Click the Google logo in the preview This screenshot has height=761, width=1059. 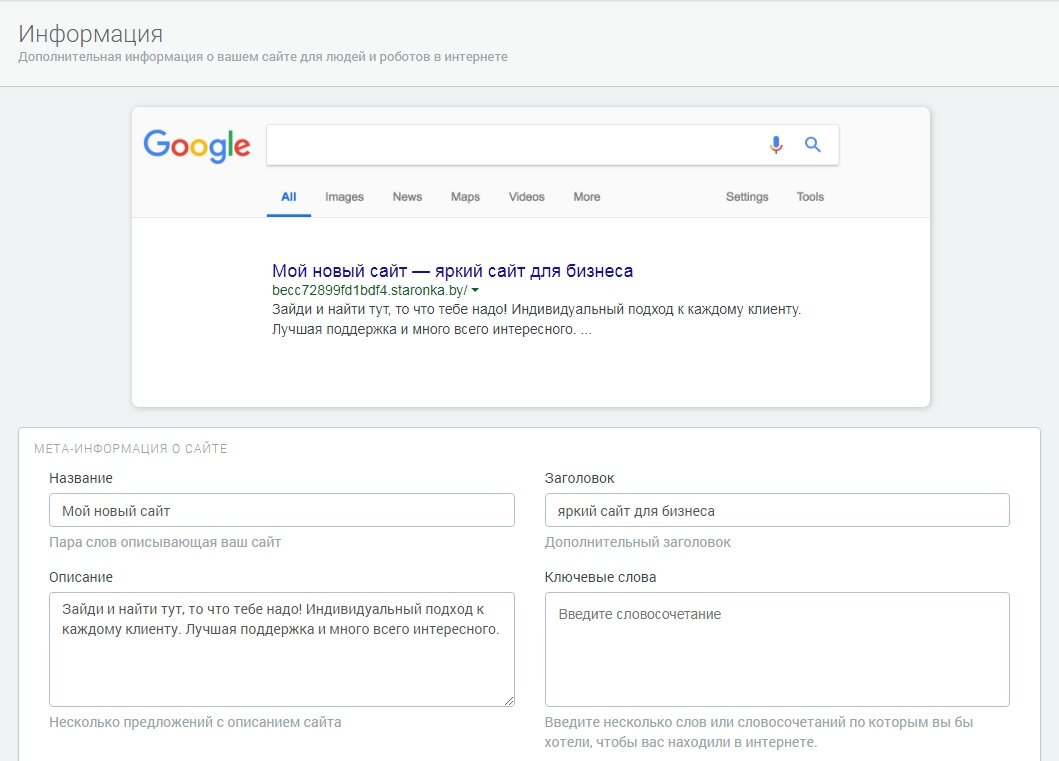pos(197,146)
